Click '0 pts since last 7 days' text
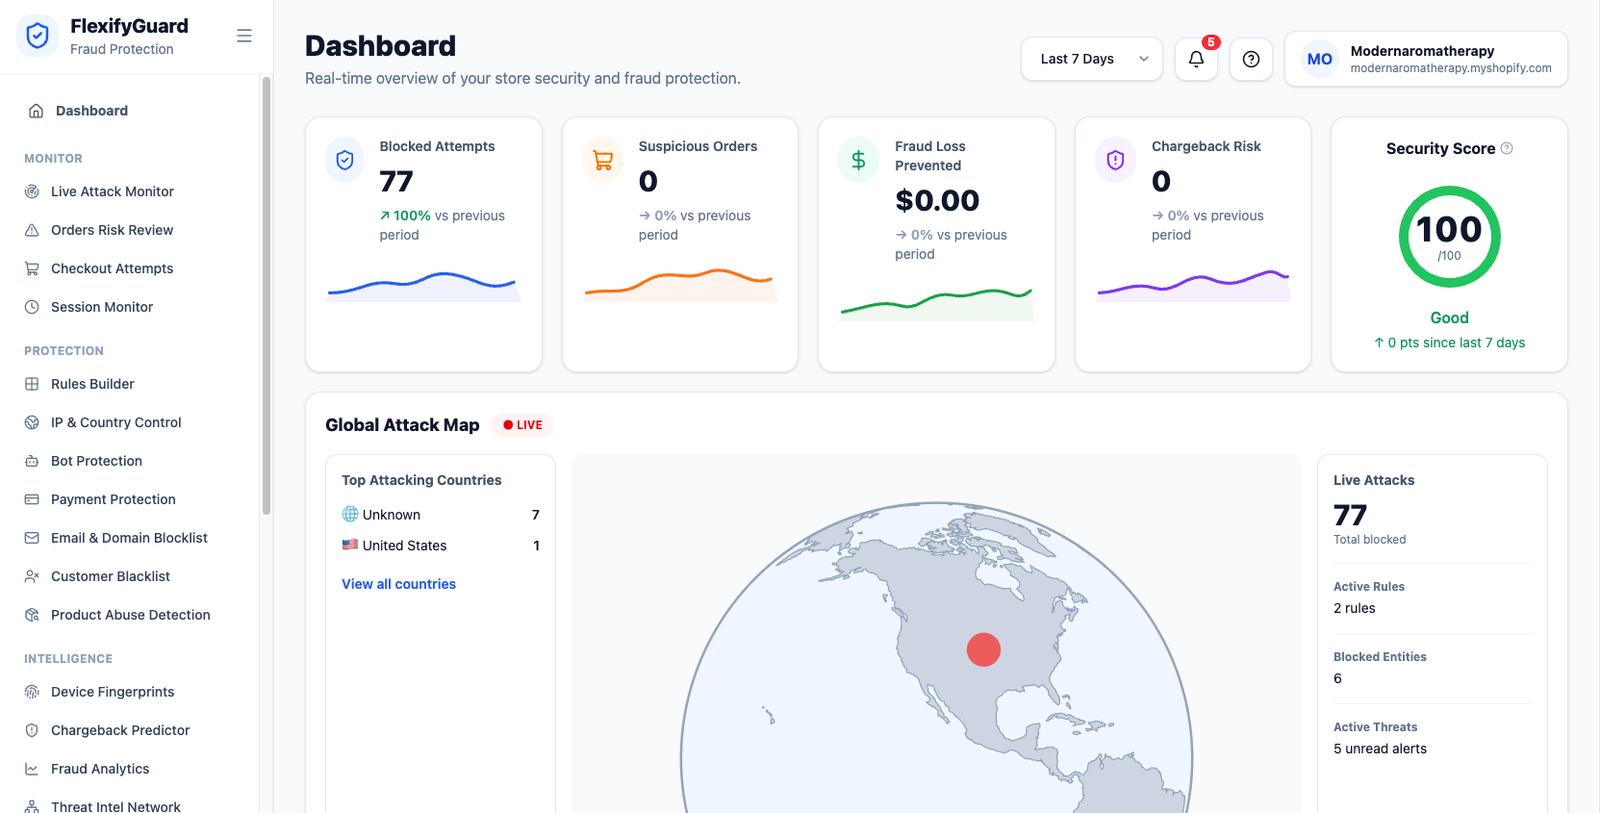The image size is (1600, 813). point(1450,343)
